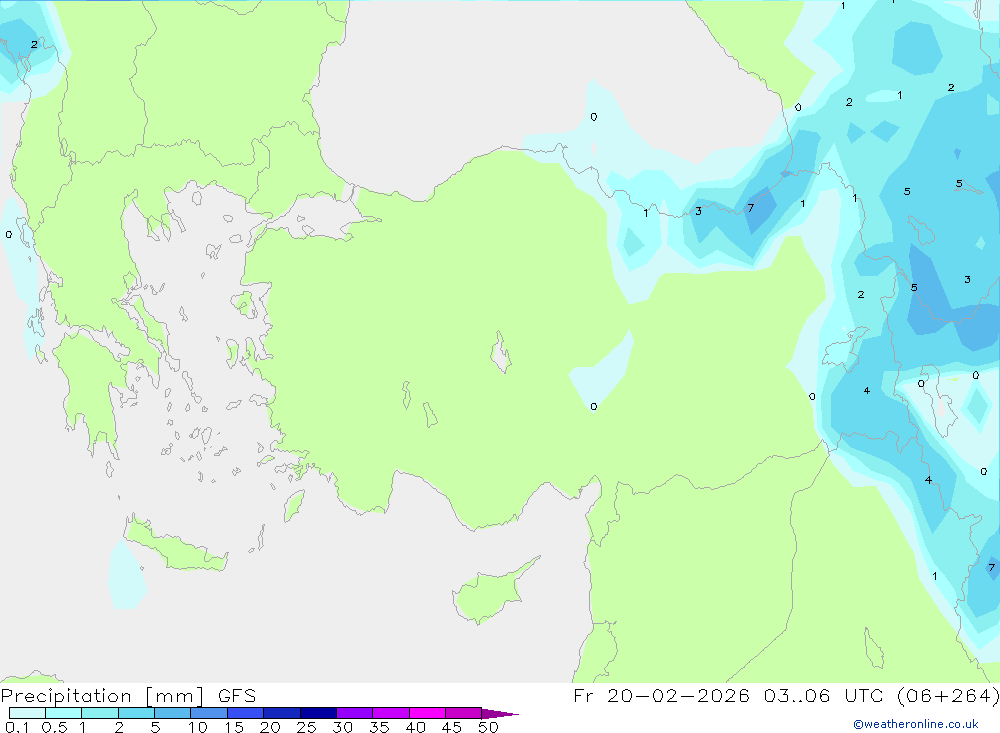Click the '40' legend scale label
Viewport: 1000px width, 733px height.
coord(415,727)
